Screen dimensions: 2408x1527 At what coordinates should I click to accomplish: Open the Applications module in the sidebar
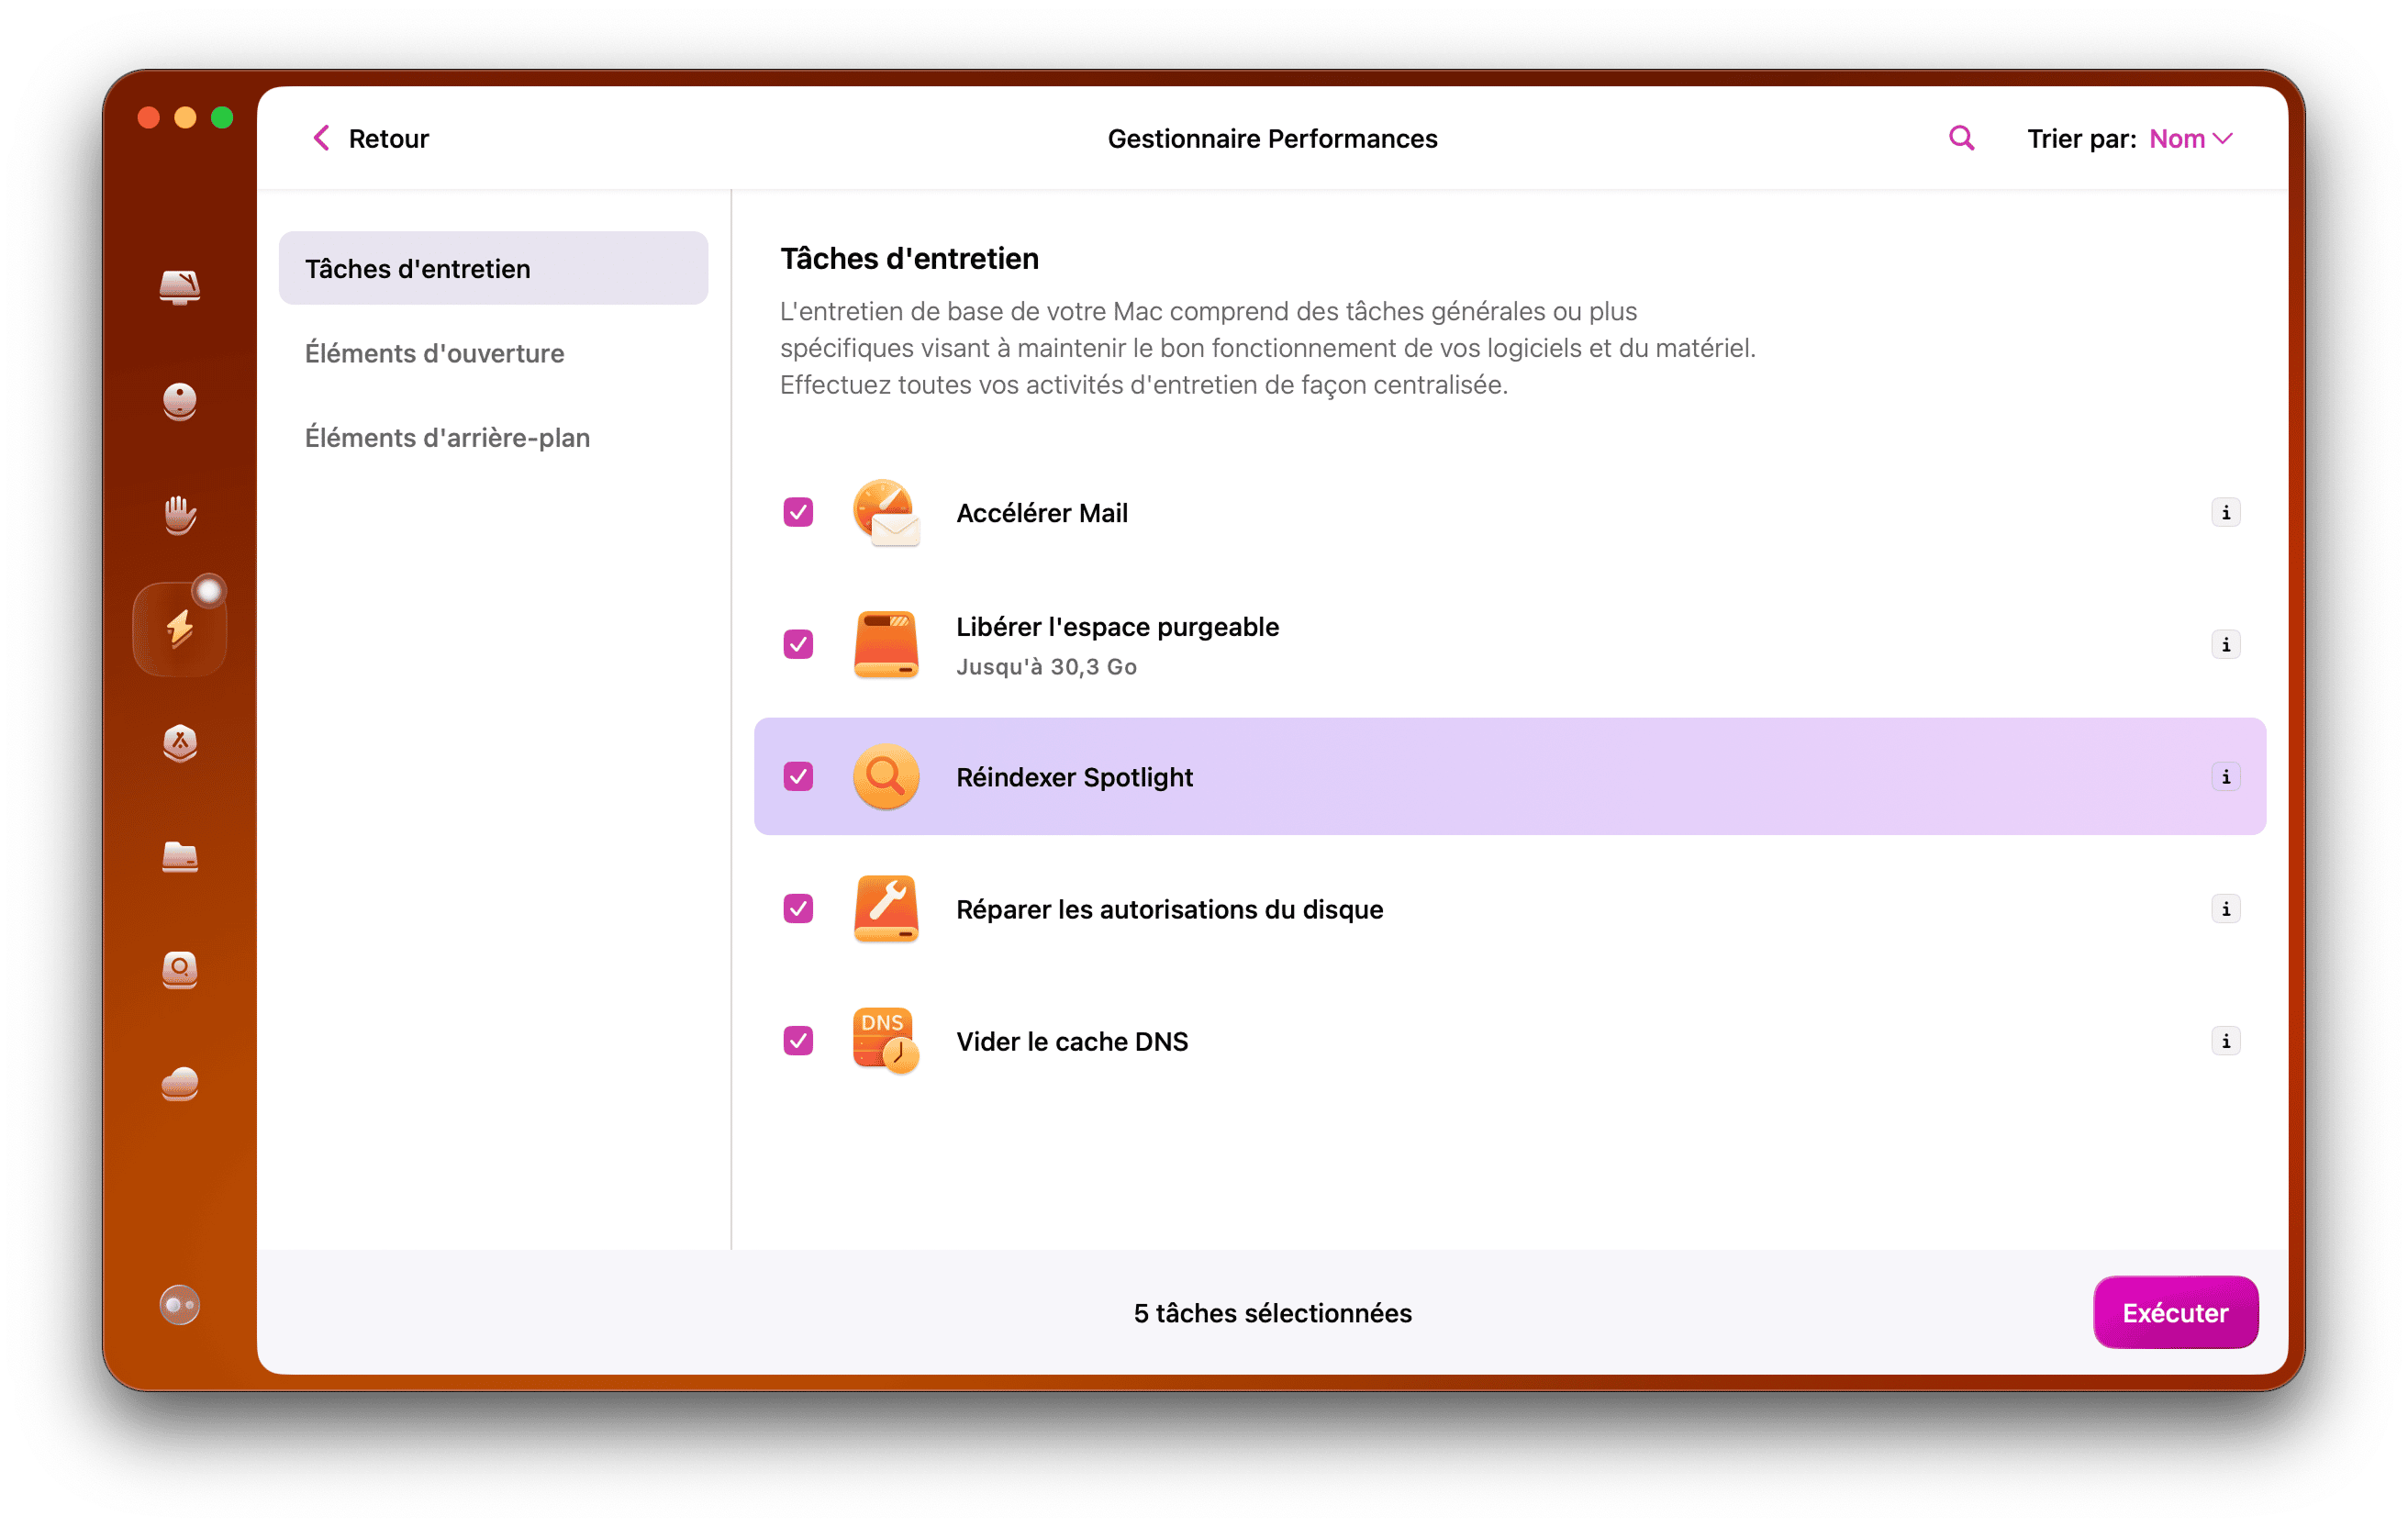click(180, 402)
